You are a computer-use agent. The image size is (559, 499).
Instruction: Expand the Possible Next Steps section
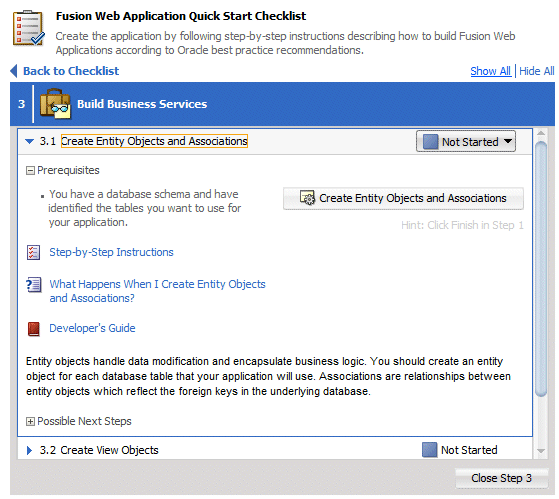point(30,422)
